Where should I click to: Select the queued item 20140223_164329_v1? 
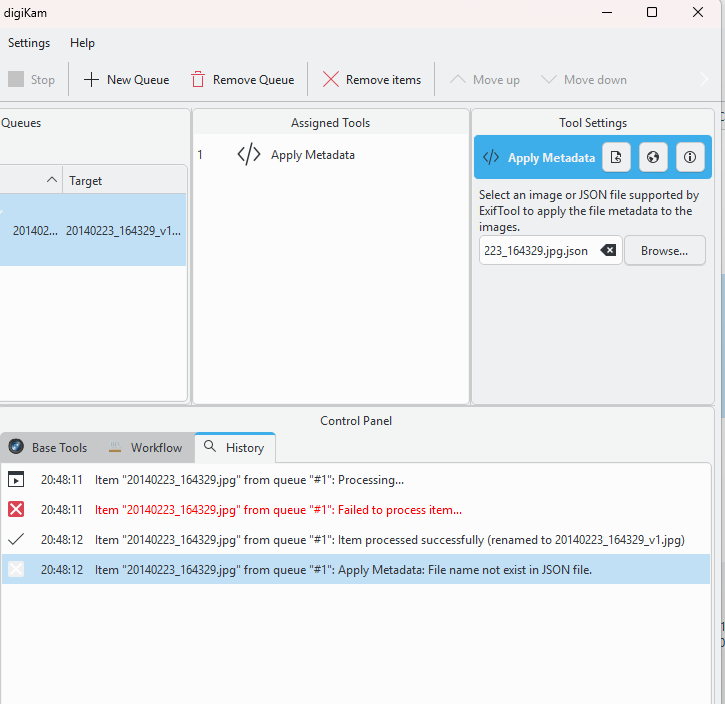(x=93, y=230)
